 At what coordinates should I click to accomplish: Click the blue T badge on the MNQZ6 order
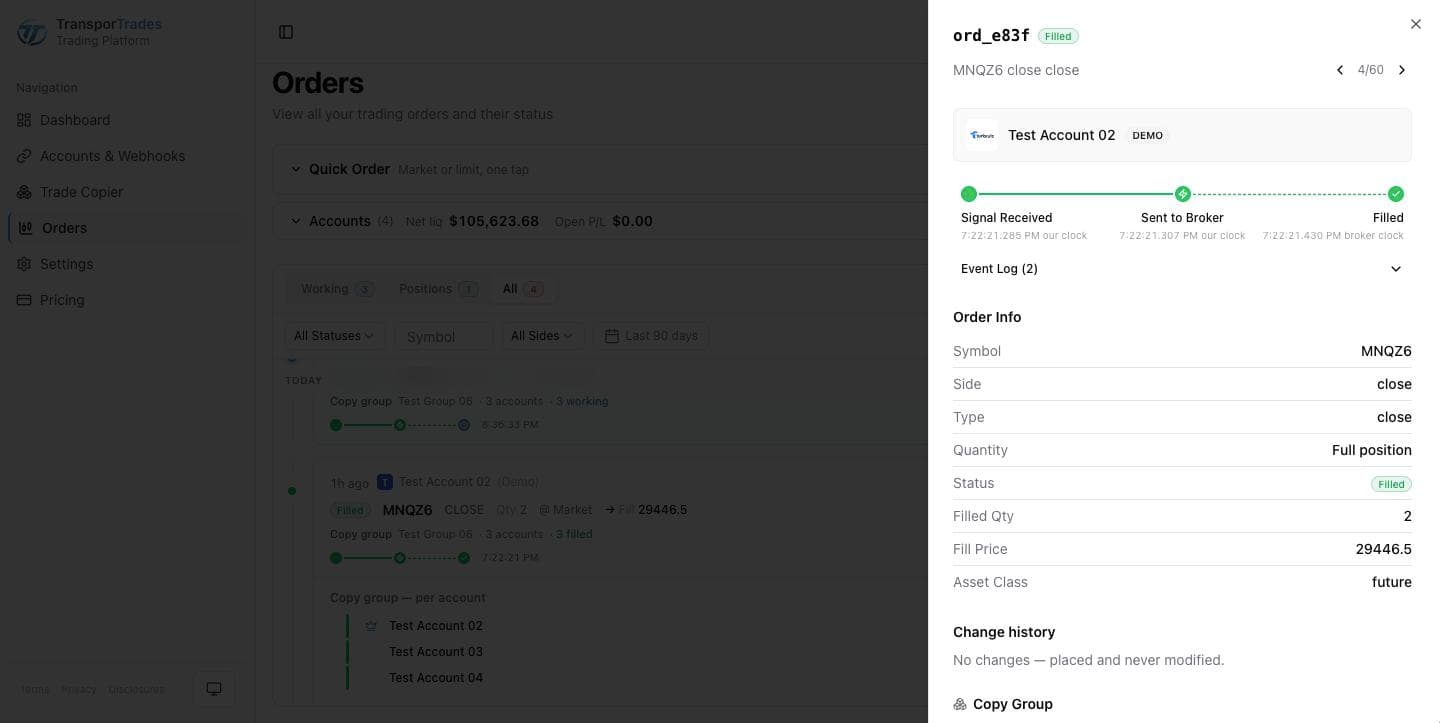click(x=385, y=482)
